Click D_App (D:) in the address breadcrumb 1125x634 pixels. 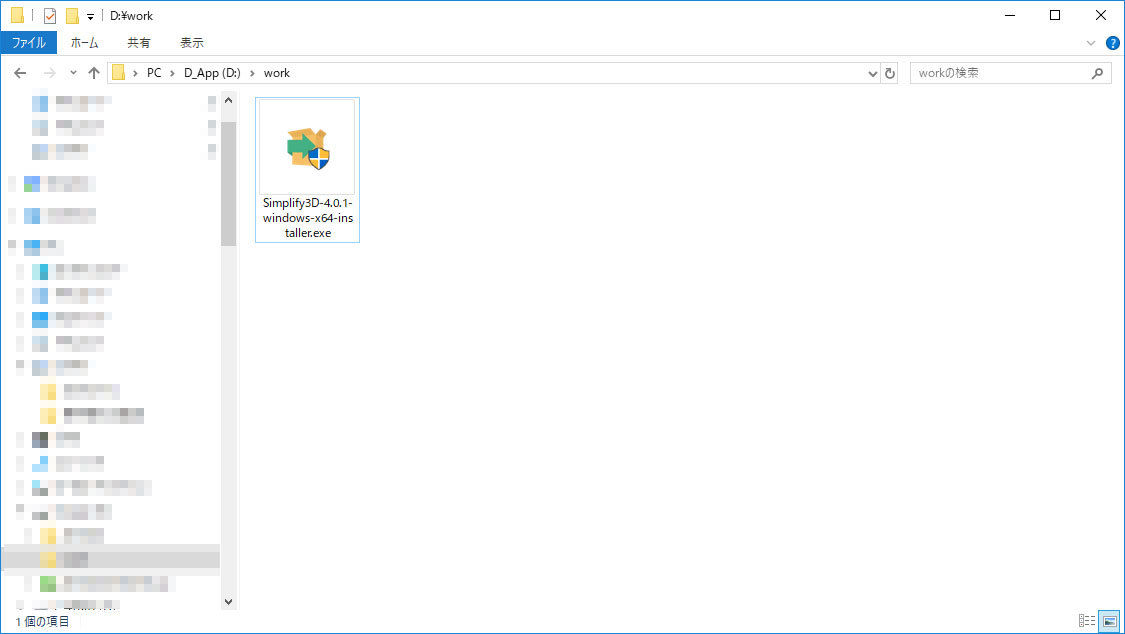point(213,73)
